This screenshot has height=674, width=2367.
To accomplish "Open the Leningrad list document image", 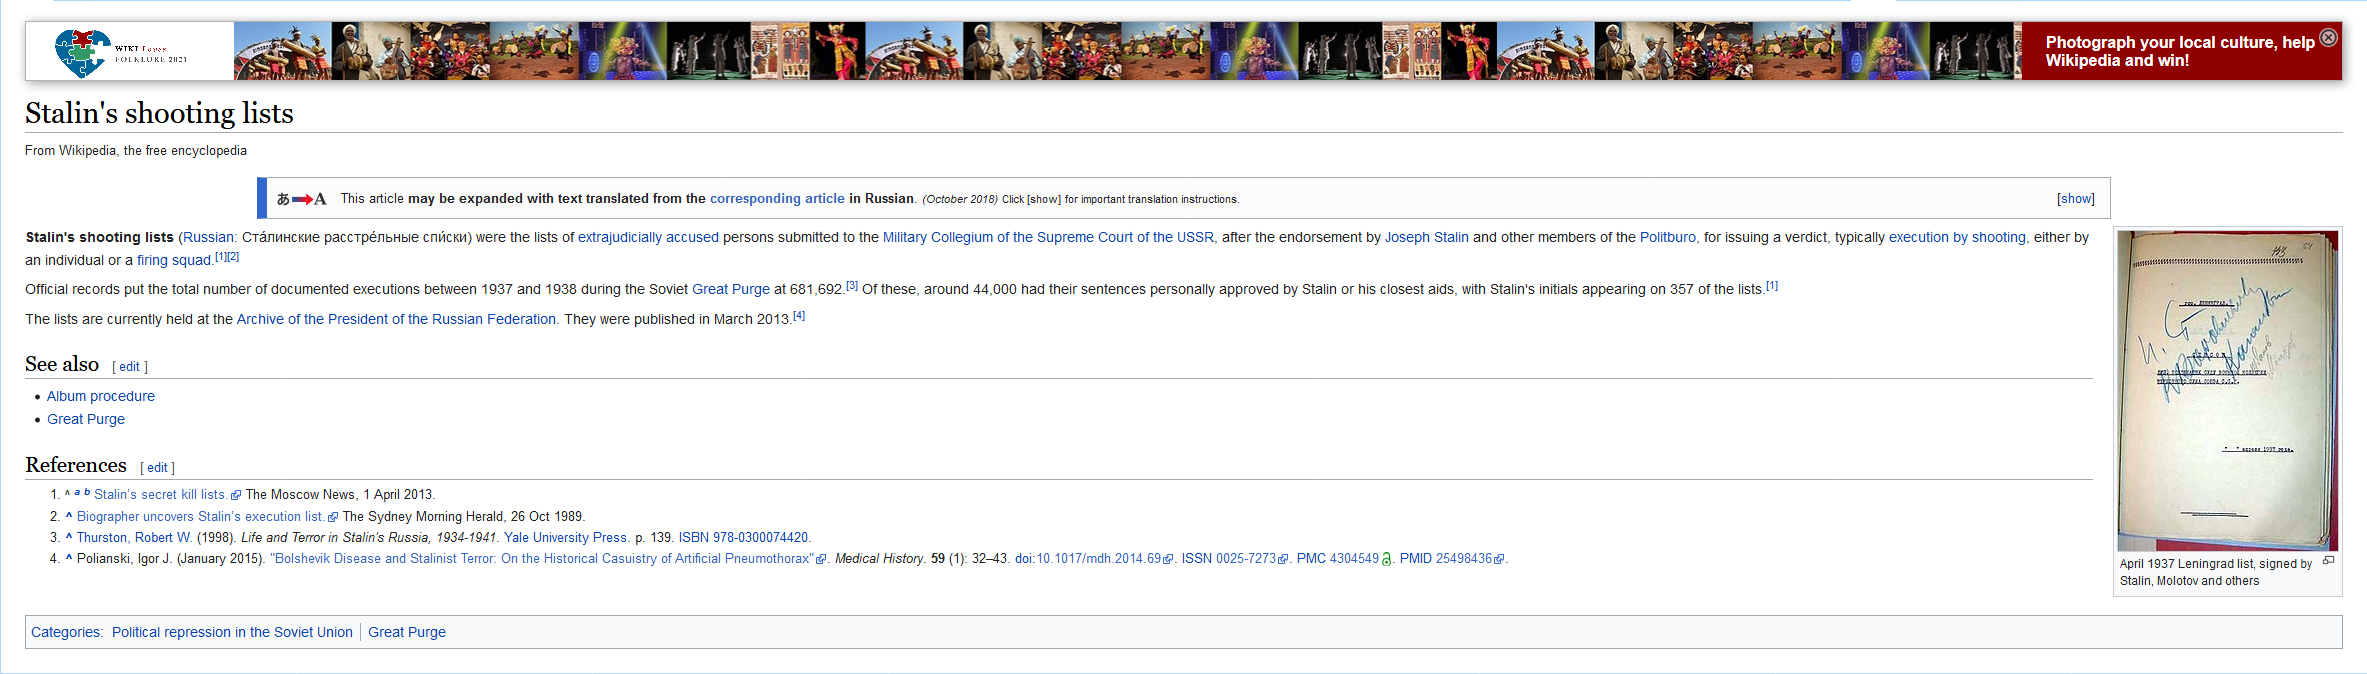I will 2227,391.
